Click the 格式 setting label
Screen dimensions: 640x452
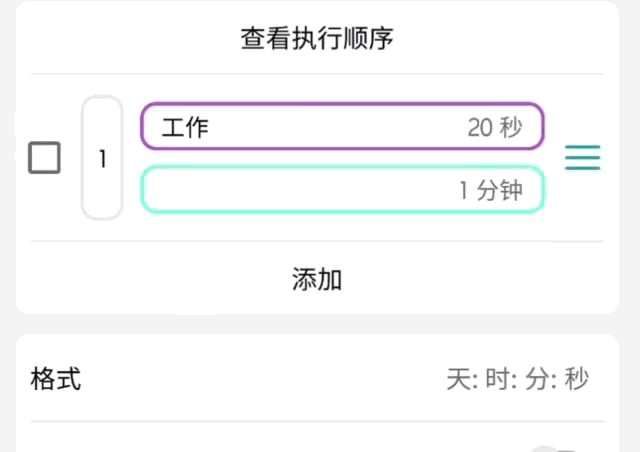[x=56, y=379]
